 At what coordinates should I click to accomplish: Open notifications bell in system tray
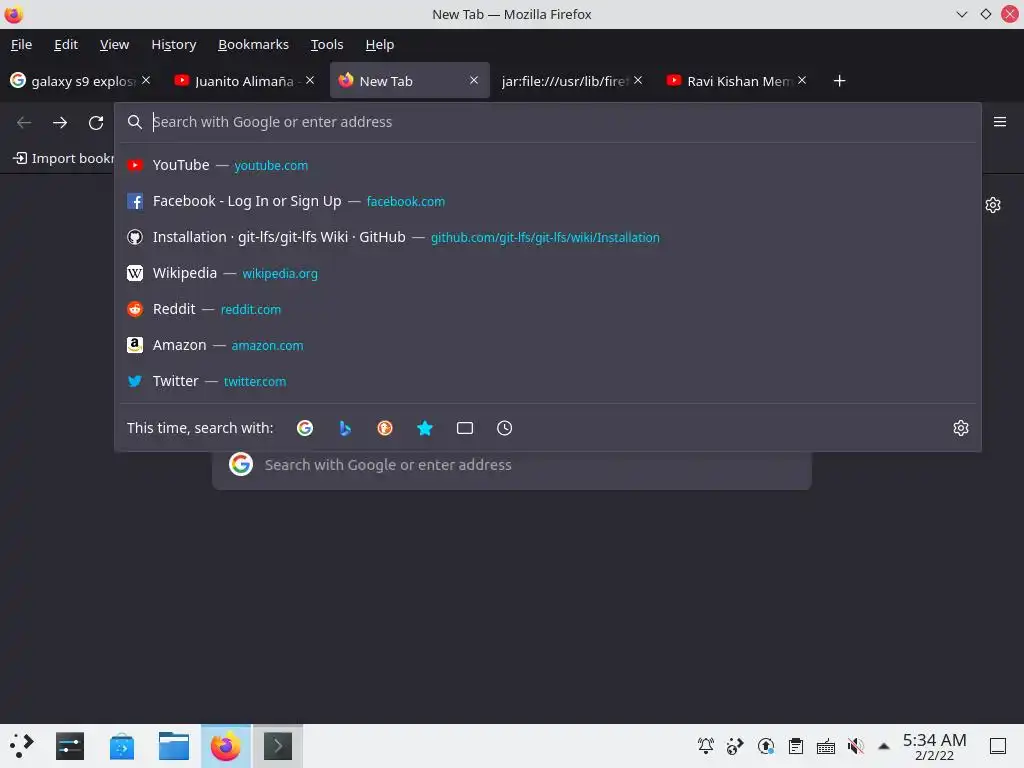coord(705,746)
